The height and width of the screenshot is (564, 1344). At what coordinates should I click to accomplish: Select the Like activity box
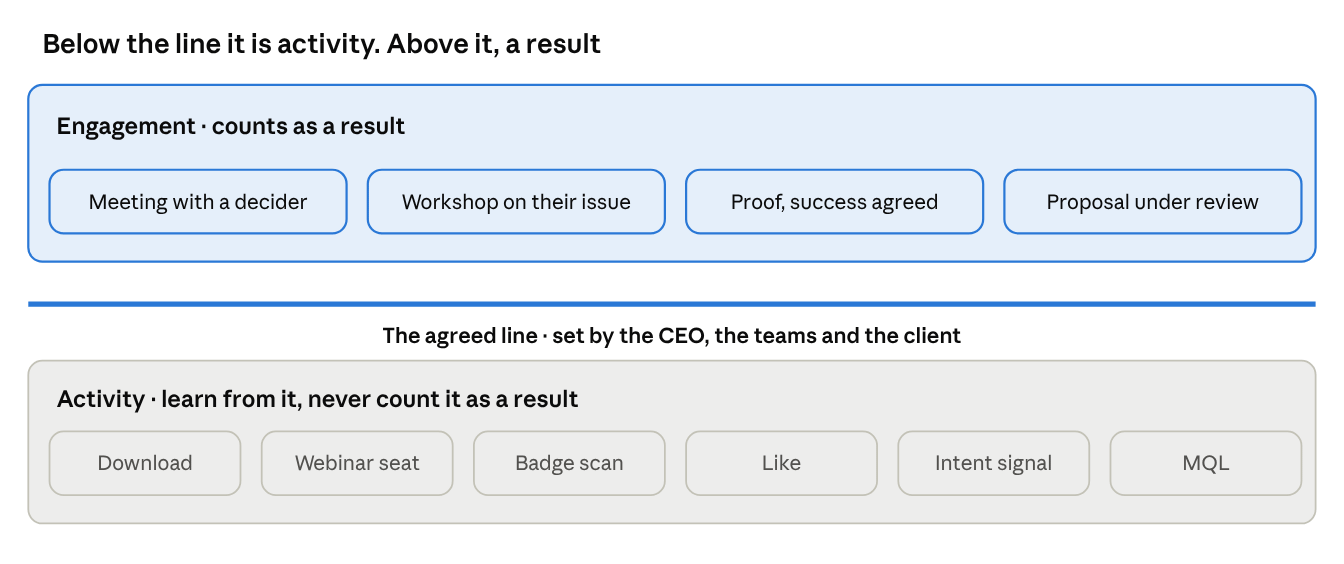click(781, 463)
